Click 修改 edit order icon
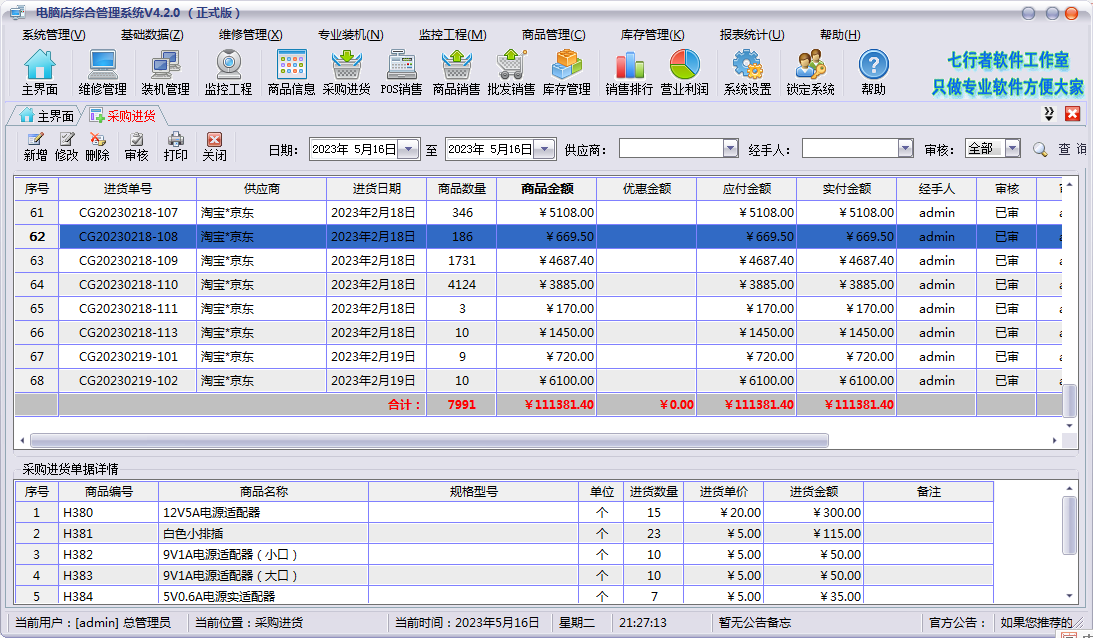The image size is (1093, 638). 66,147
